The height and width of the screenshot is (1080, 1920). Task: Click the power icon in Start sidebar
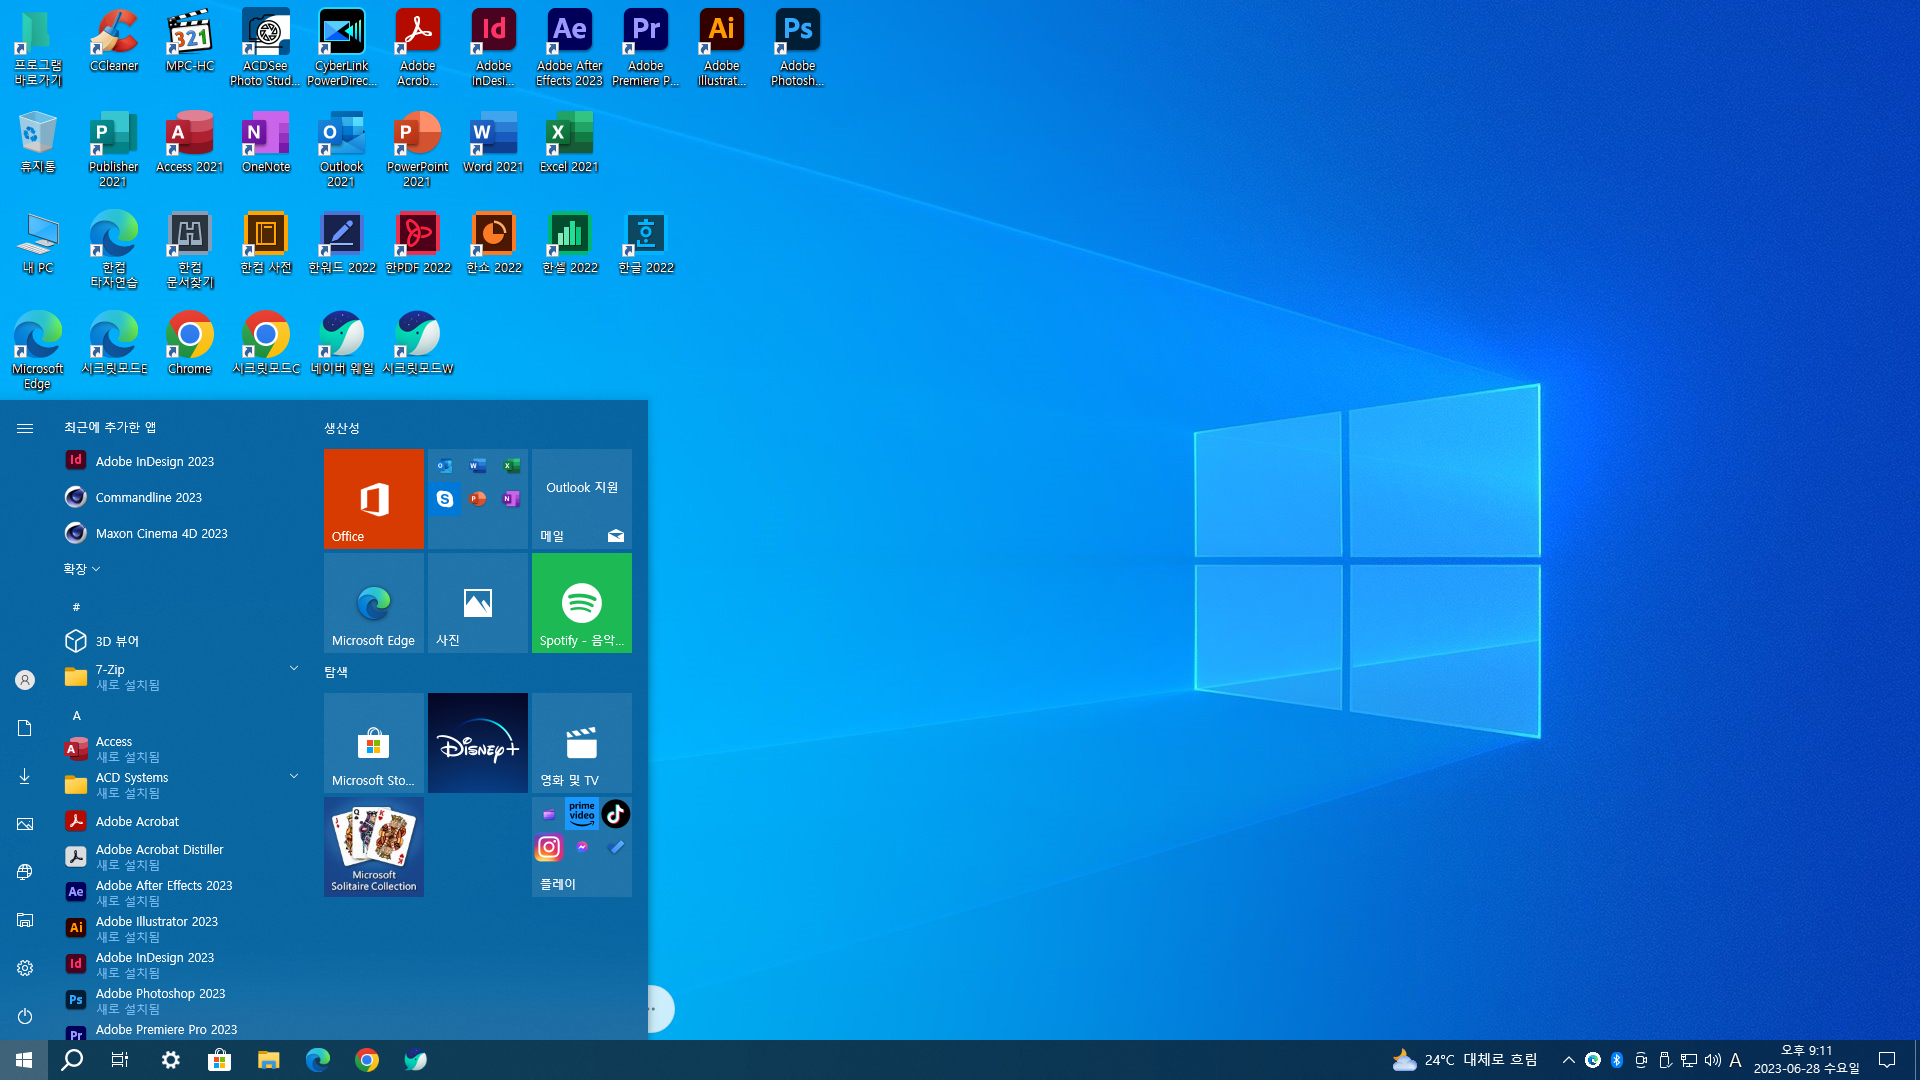(25, 1016)
